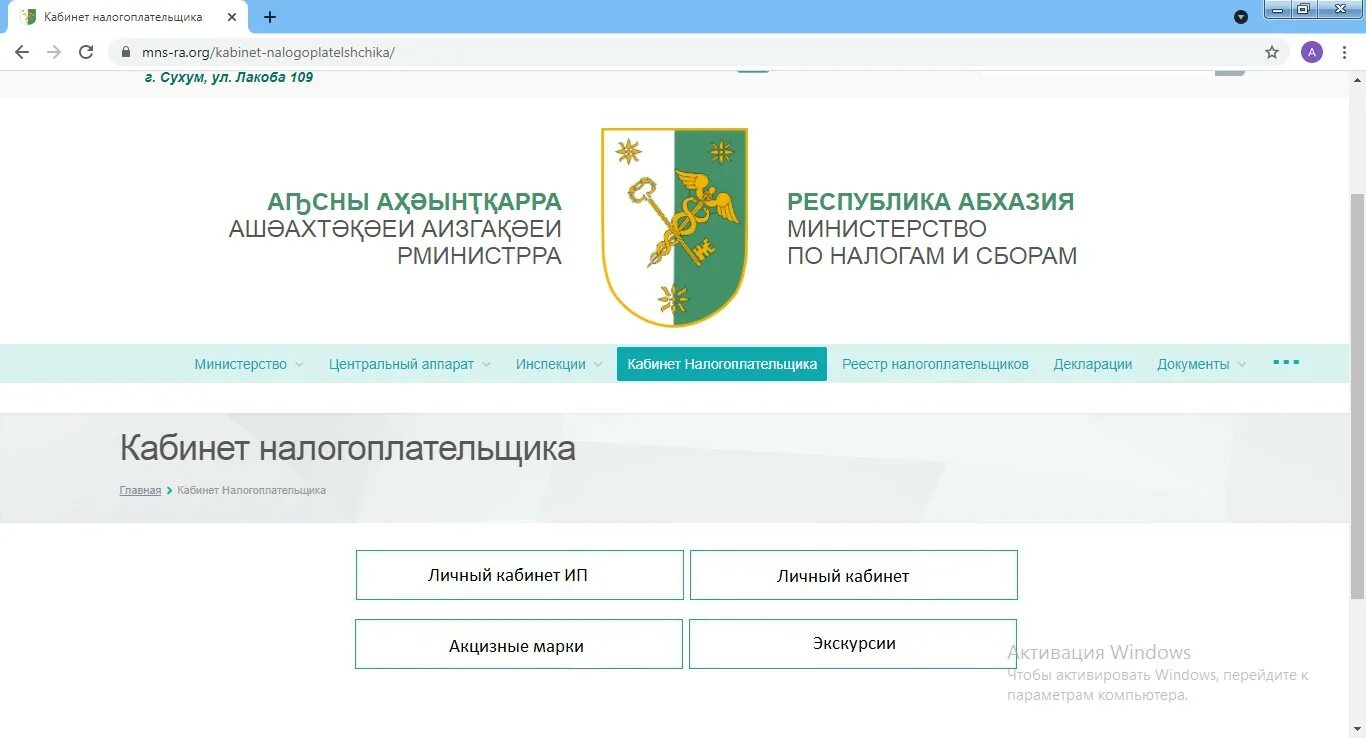Open Акцизные марки section
This screenshot has width=1366, height=738.
coord(519,644)
